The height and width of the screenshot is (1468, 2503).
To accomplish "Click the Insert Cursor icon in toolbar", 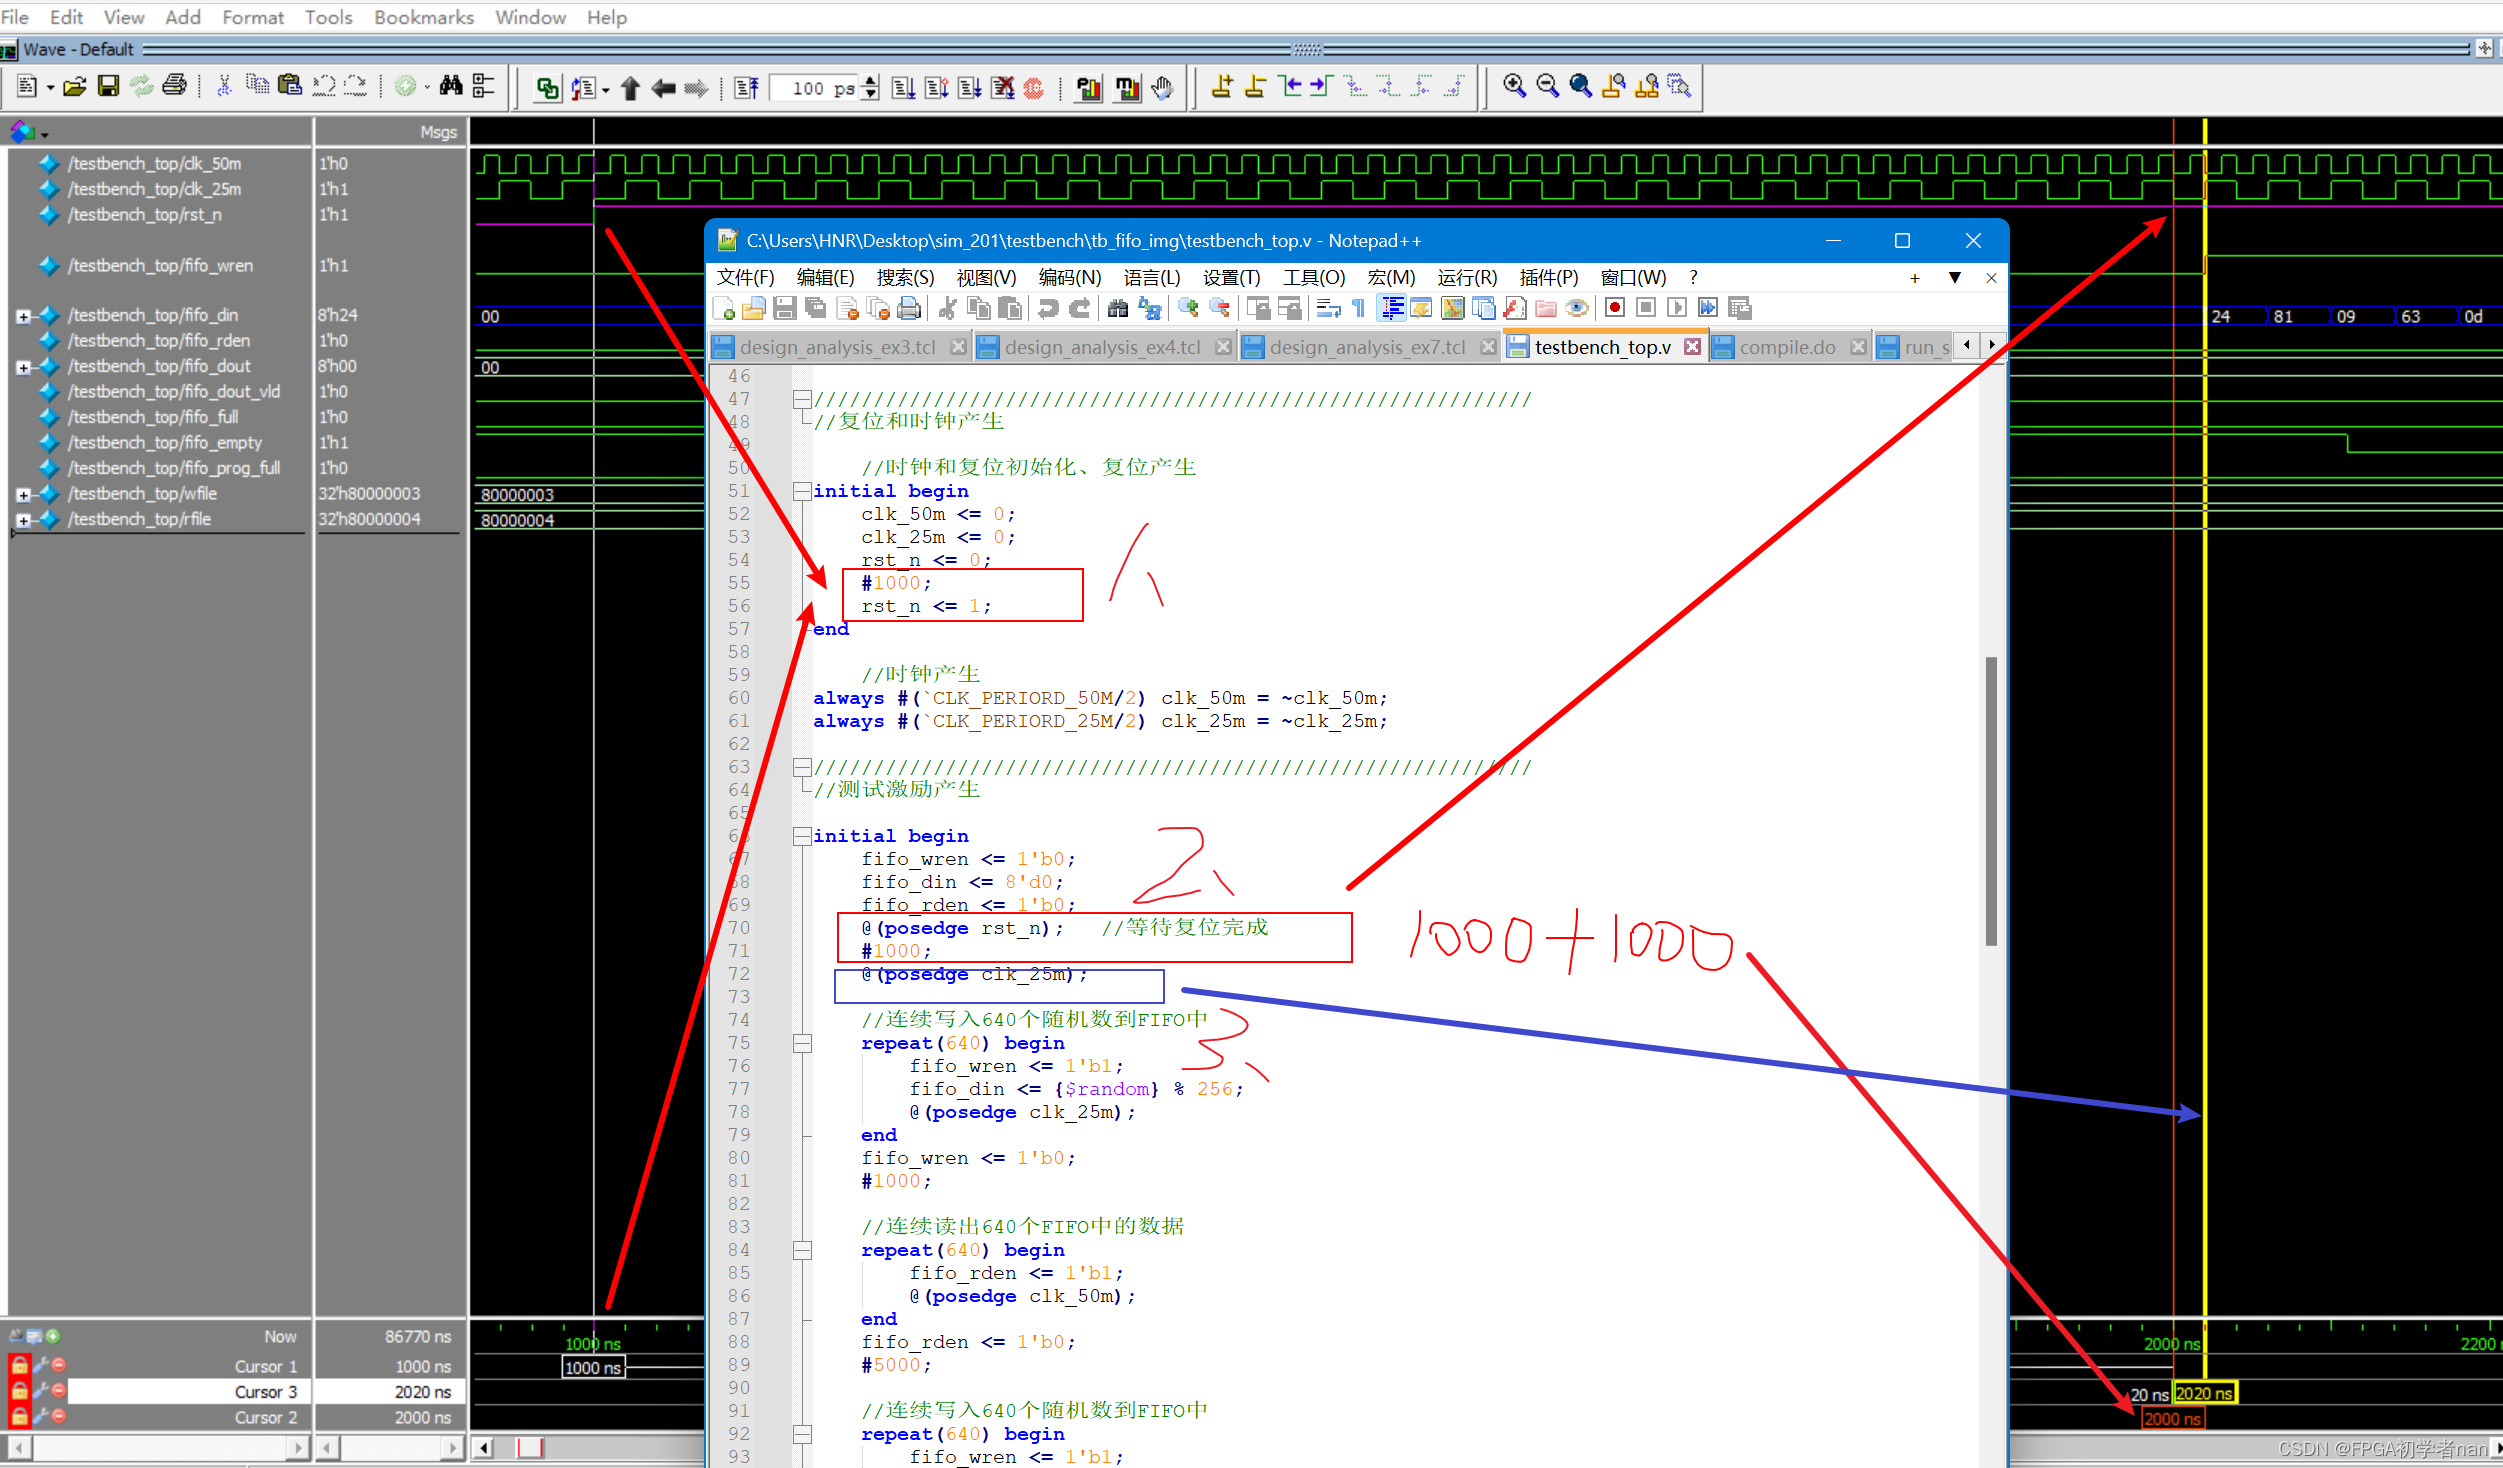I will click(x=1221, y=87).
